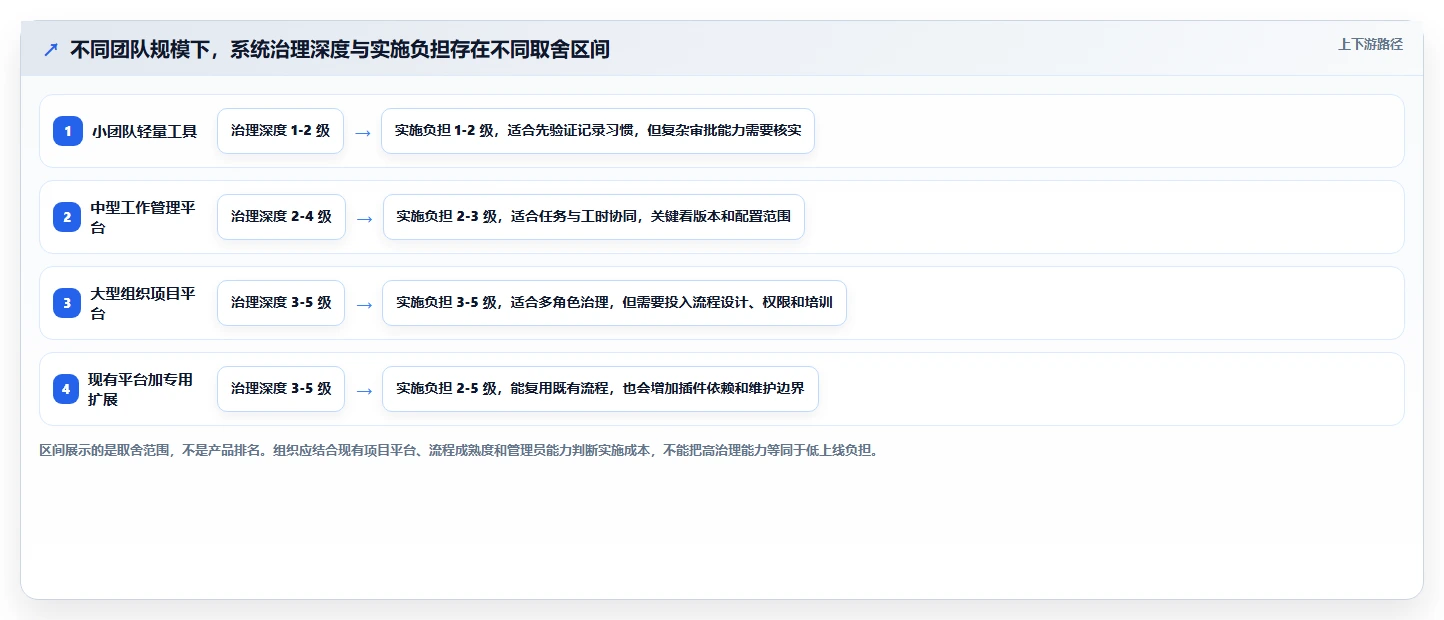Click the 实施负担 1-2 级 description box
Viewport: 1444px width, 620px height.
coord(598,131)
